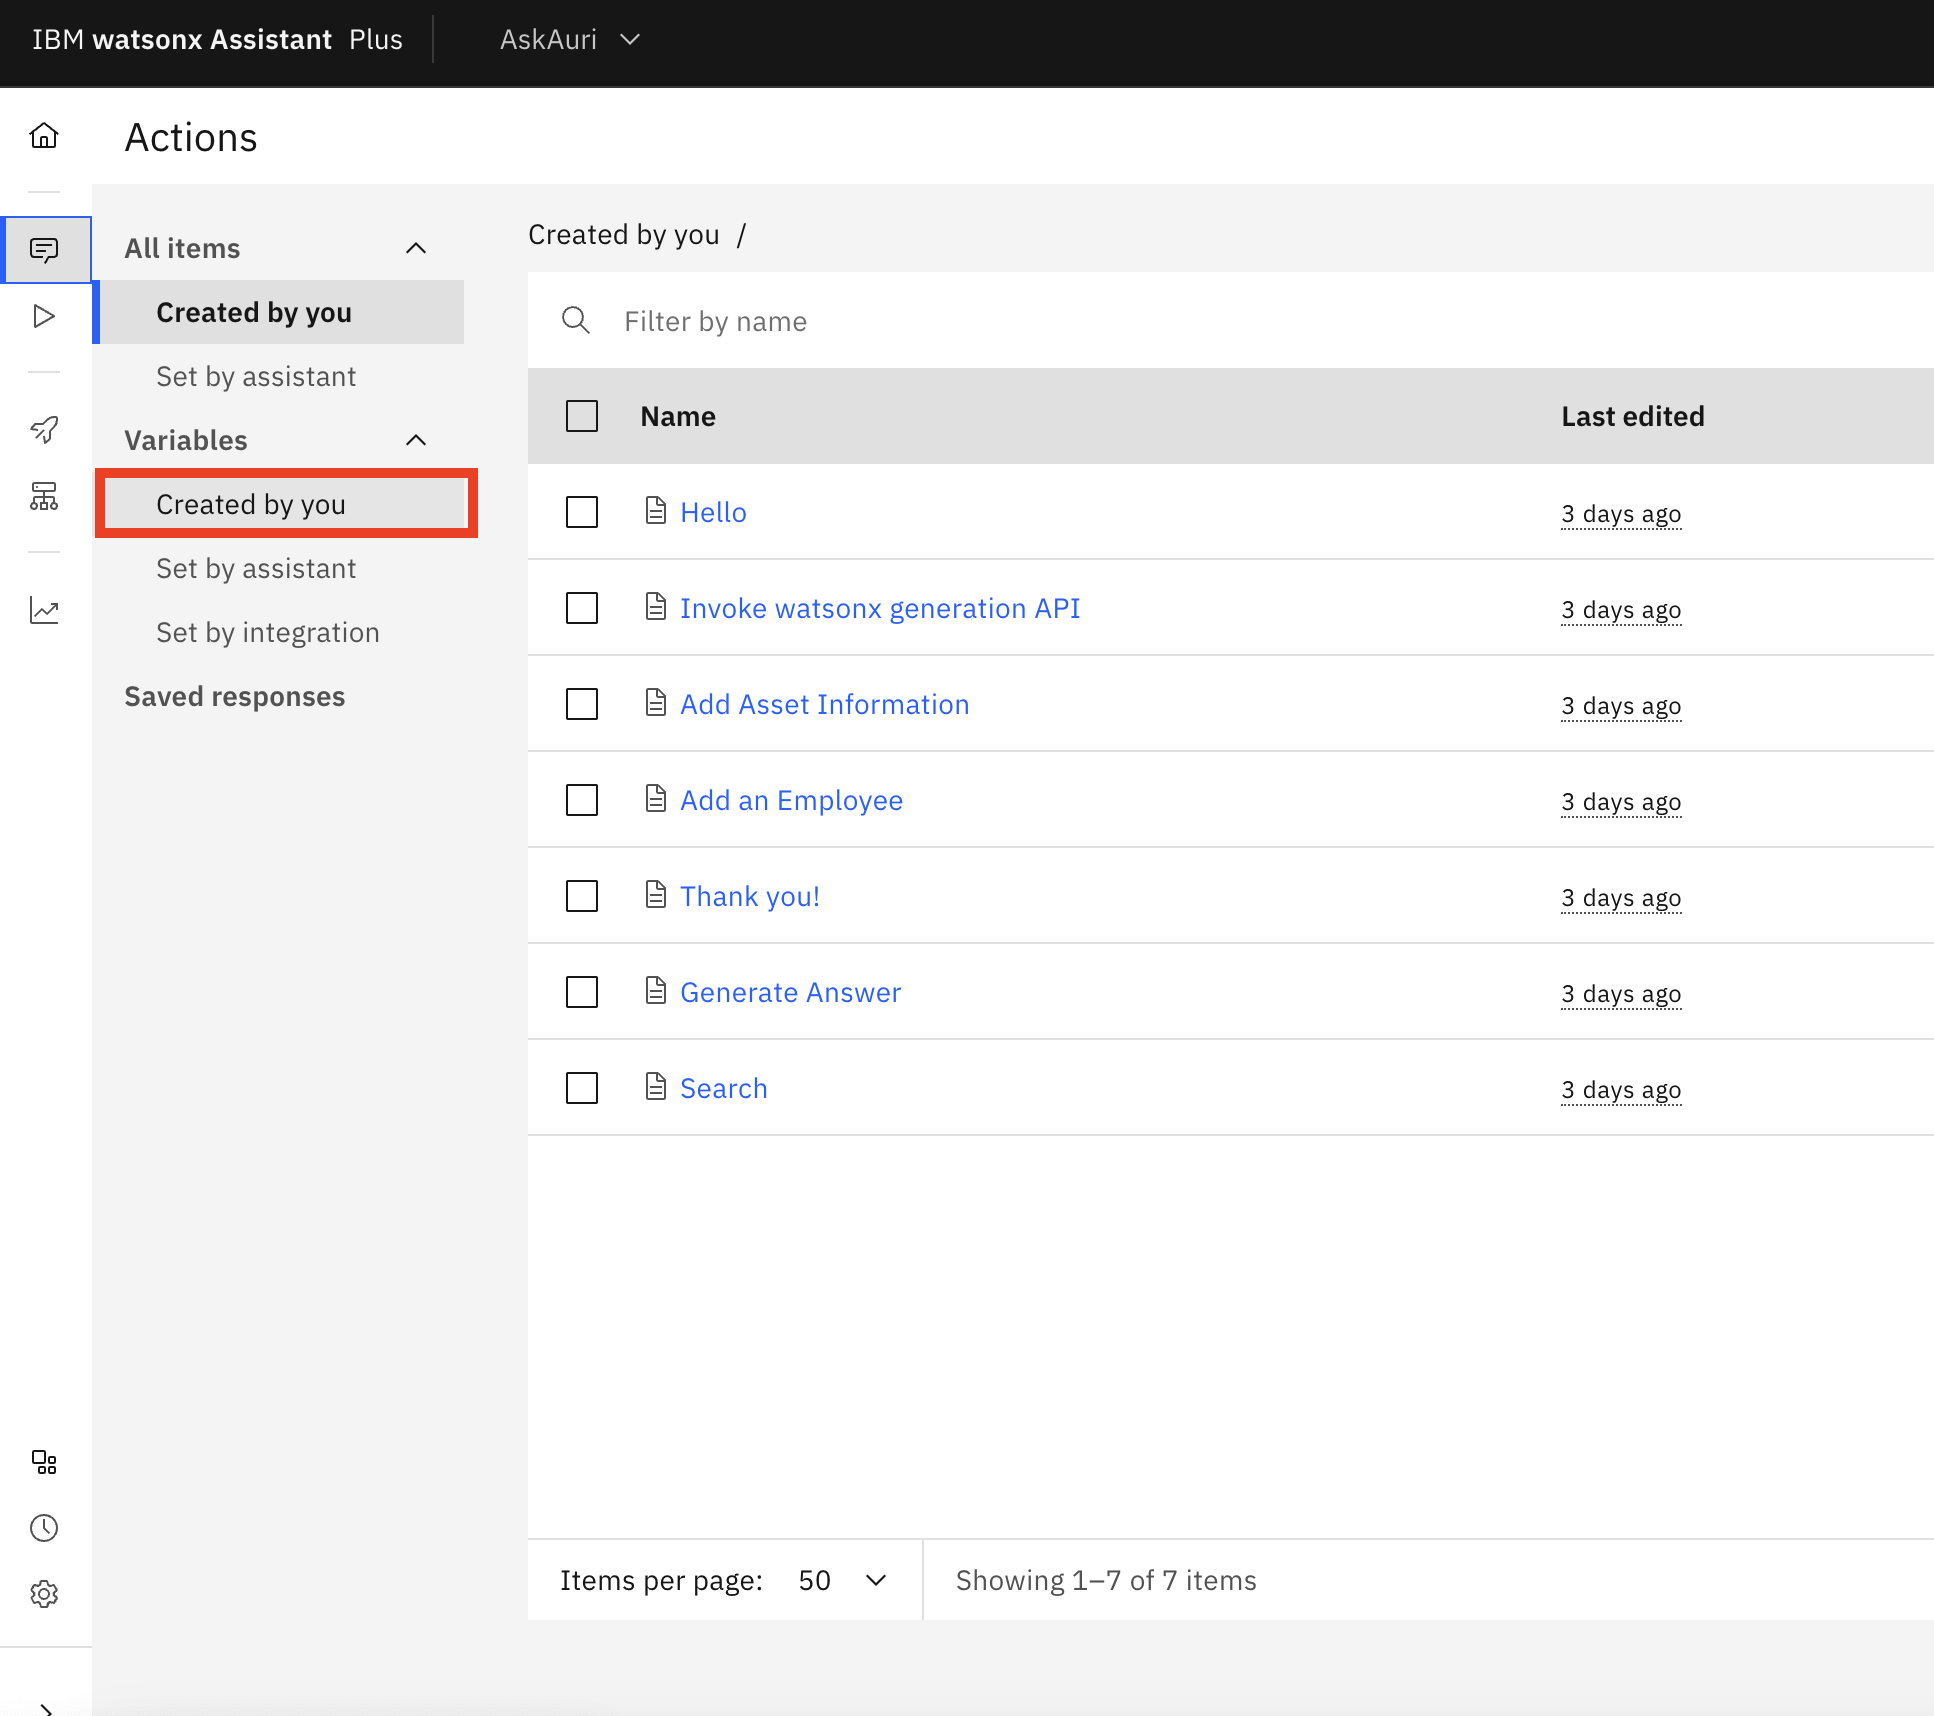Select Created by you under All items
Image resolution: width=1934 pixels, height=1716 pixels.
pyautogui.click(x=281, y=312)
